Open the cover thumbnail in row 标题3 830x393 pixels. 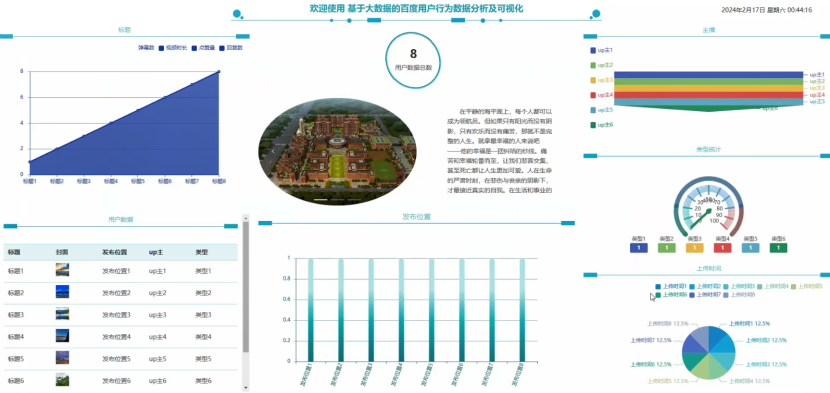point(62,314)
